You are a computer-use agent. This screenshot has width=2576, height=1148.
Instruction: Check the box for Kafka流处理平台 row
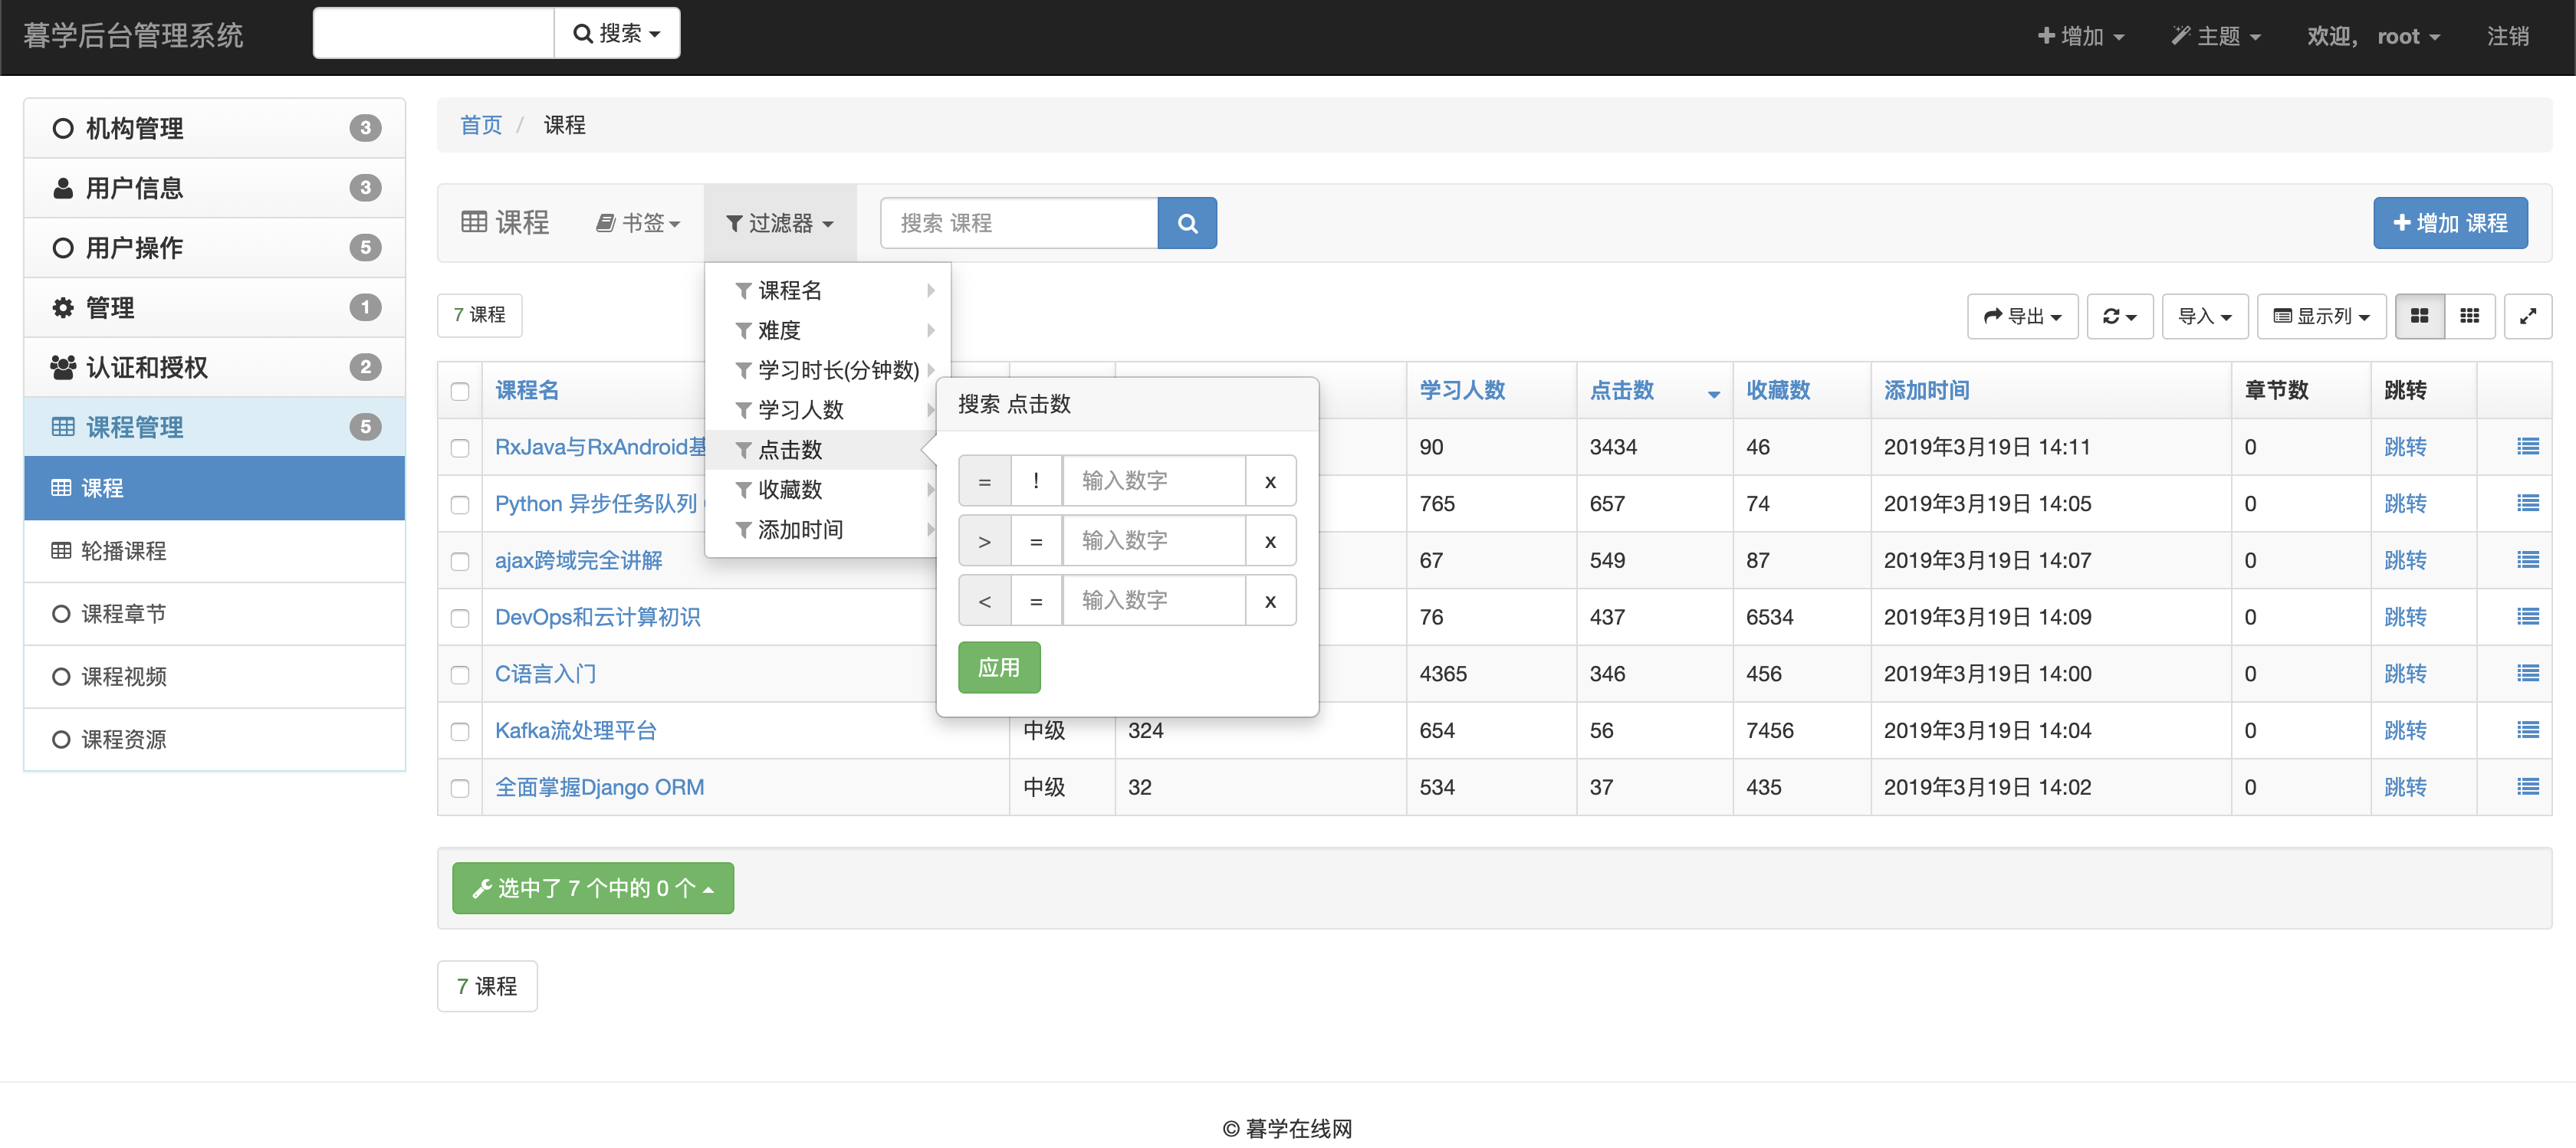(460, 731)
